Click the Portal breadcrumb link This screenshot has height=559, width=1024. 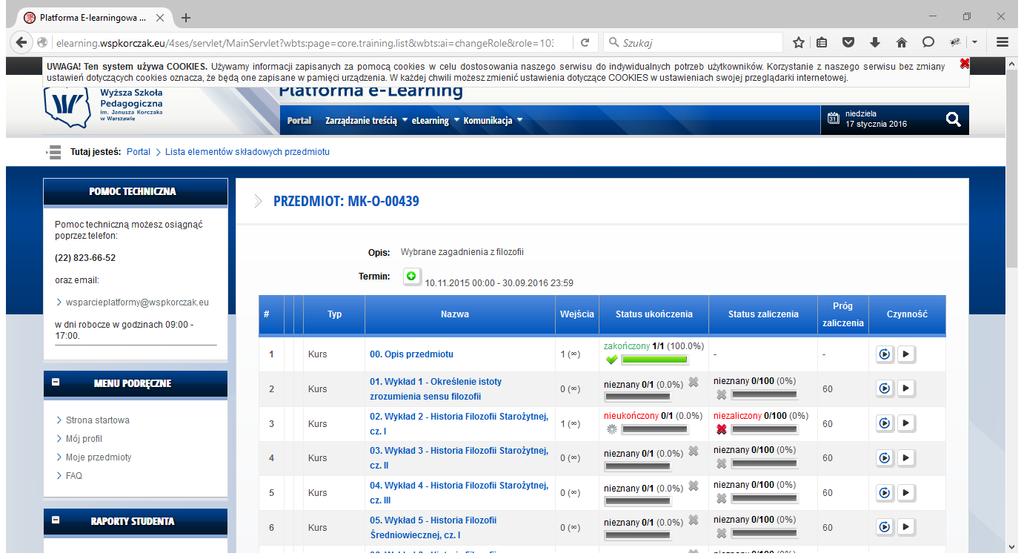click(x=138, y=152)
